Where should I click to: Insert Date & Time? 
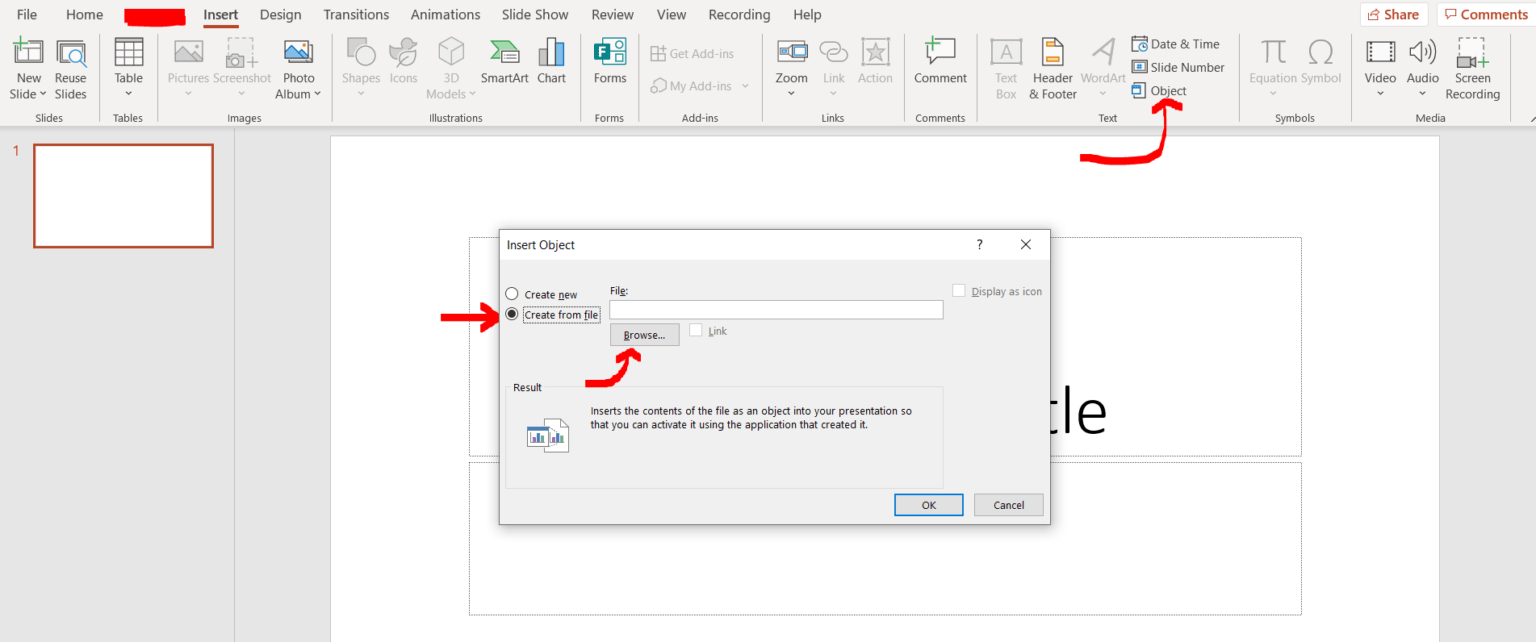point(1177,43)
